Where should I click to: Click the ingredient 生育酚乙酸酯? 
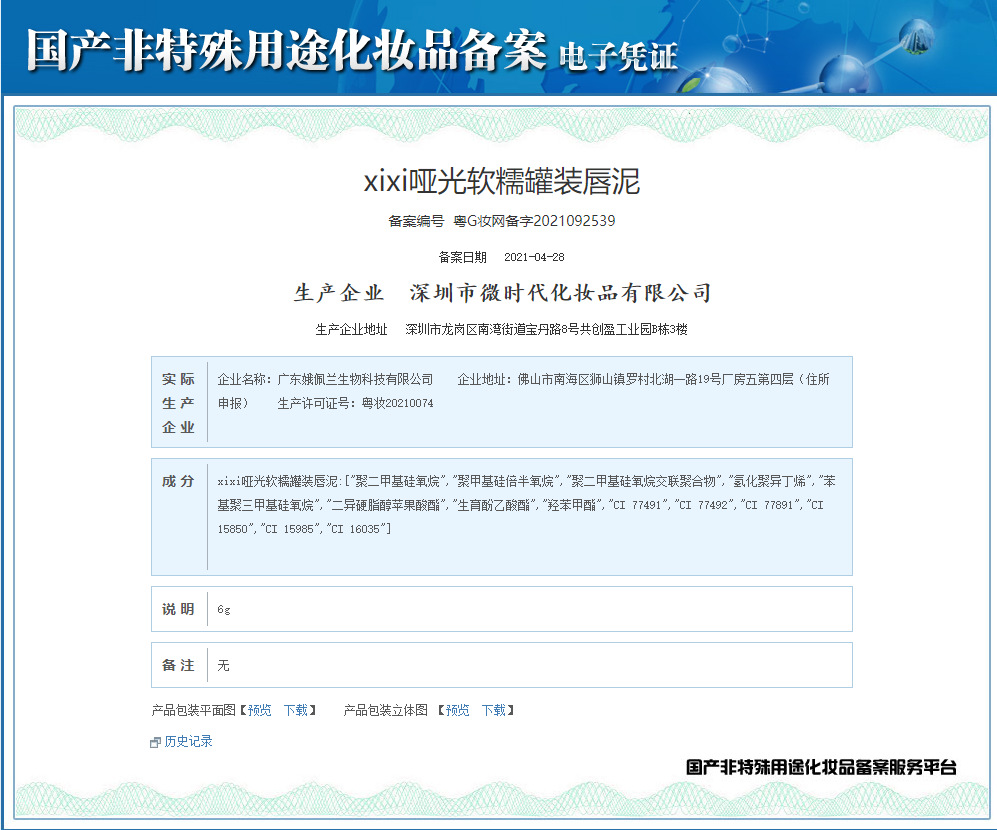tap(494, 505)
